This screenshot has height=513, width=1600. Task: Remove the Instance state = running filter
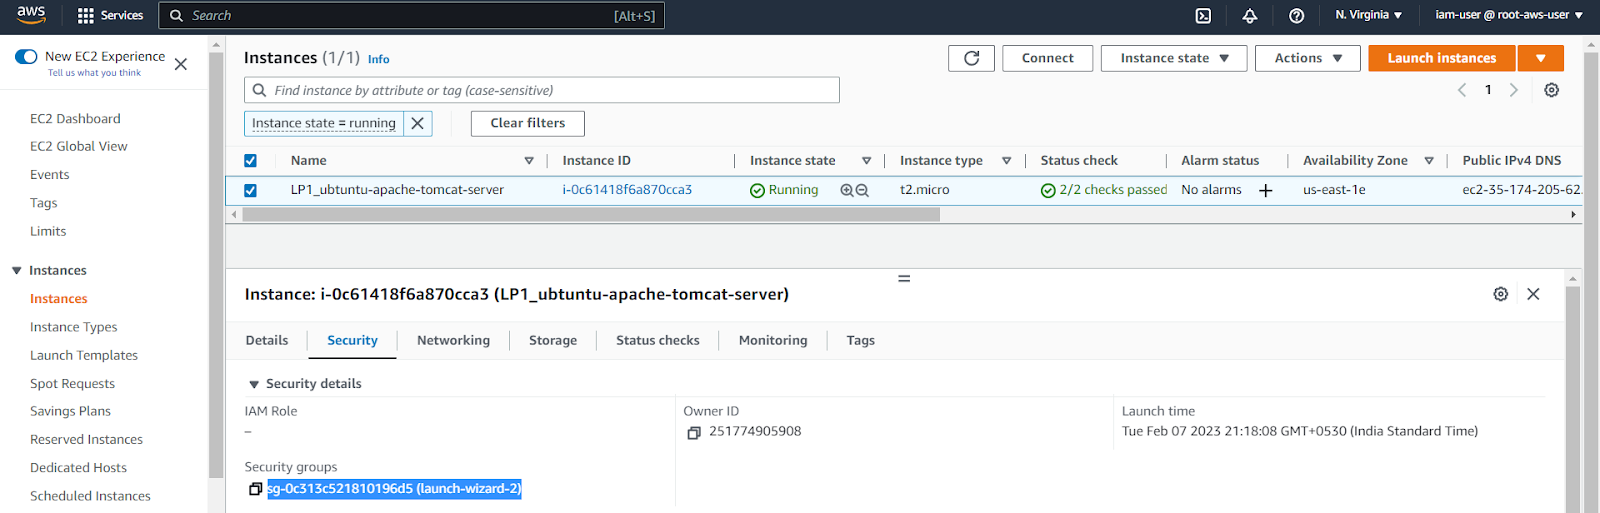pos(418,123)
